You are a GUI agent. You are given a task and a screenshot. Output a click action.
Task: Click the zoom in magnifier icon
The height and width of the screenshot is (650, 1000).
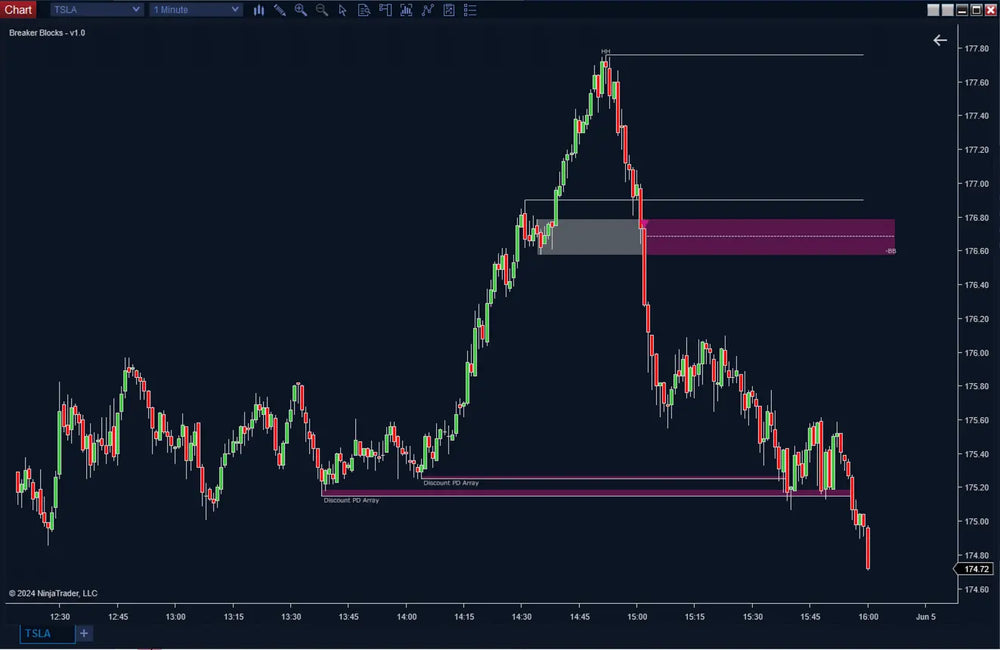[300, 10]
